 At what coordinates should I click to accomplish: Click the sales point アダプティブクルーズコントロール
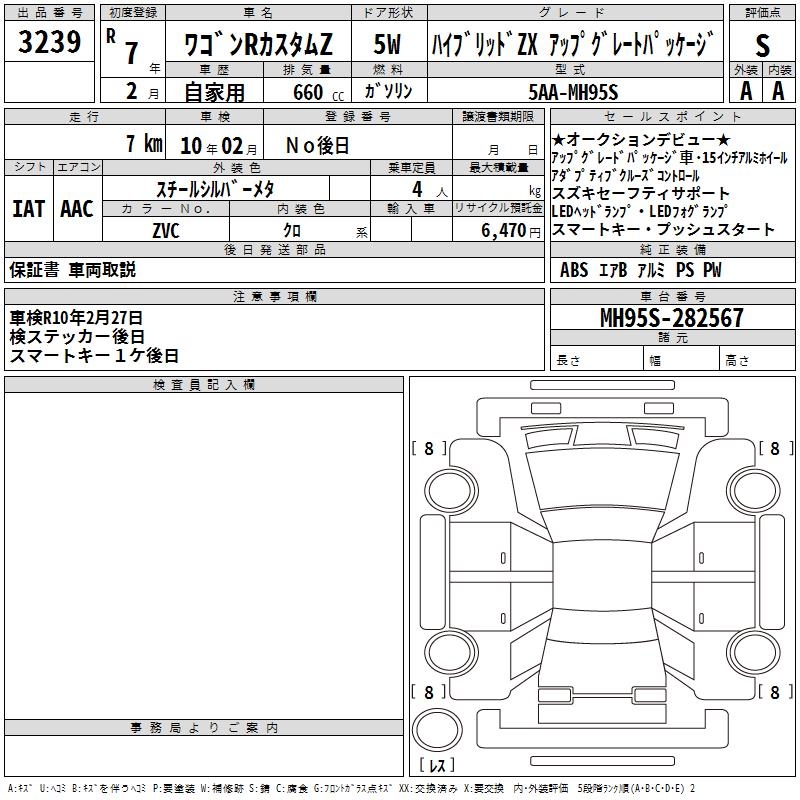625,176
